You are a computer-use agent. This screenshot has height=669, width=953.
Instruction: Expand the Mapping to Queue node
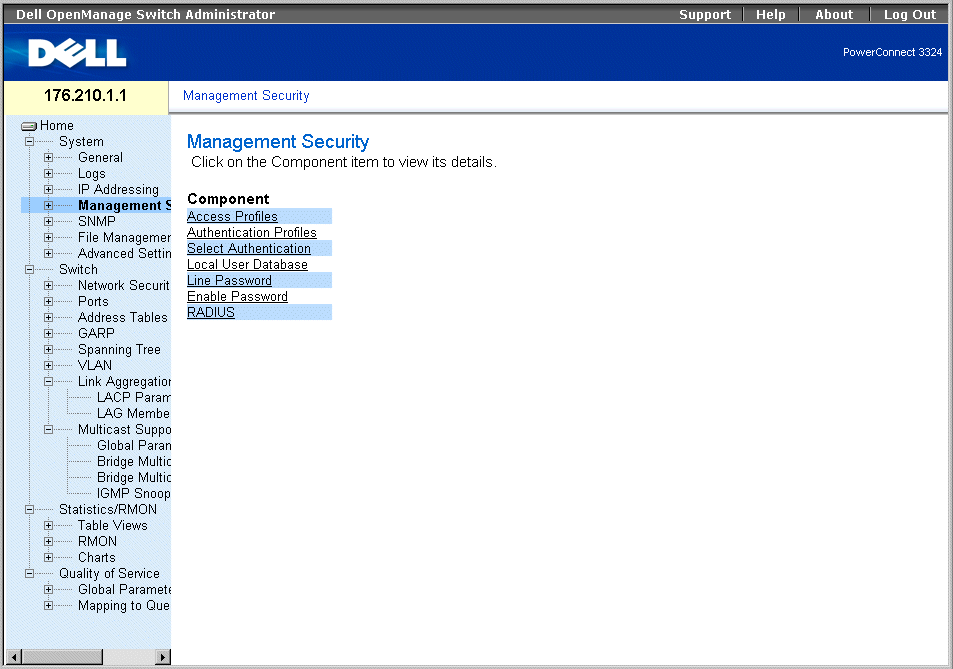(49, 606)
